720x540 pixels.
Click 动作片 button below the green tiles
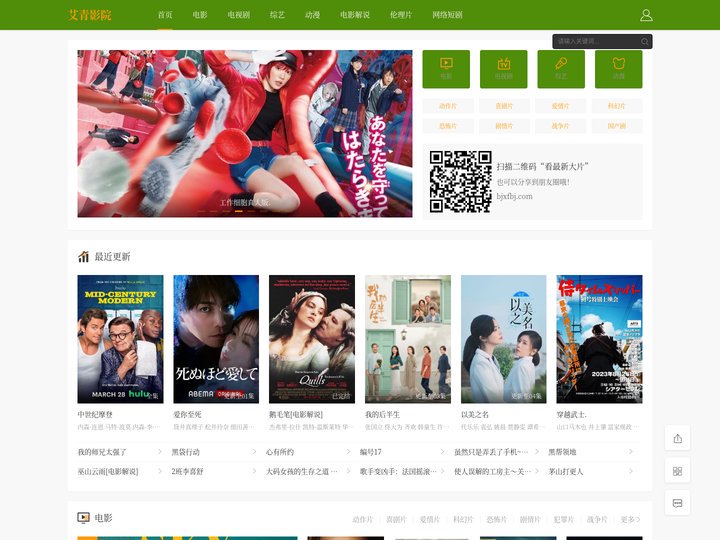pos(448,106)
